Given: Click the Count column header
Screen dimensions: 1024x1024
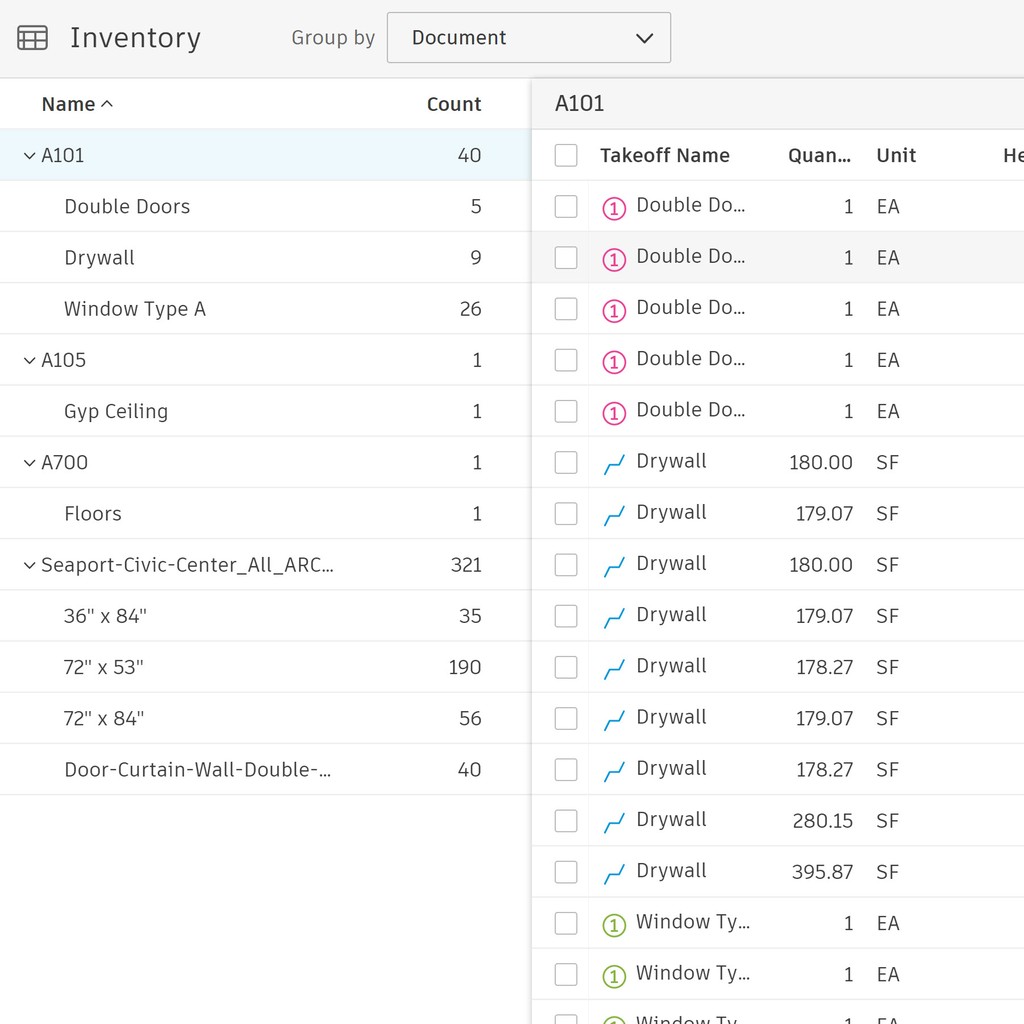Looking at the screenshot, I should pos(454,103).
